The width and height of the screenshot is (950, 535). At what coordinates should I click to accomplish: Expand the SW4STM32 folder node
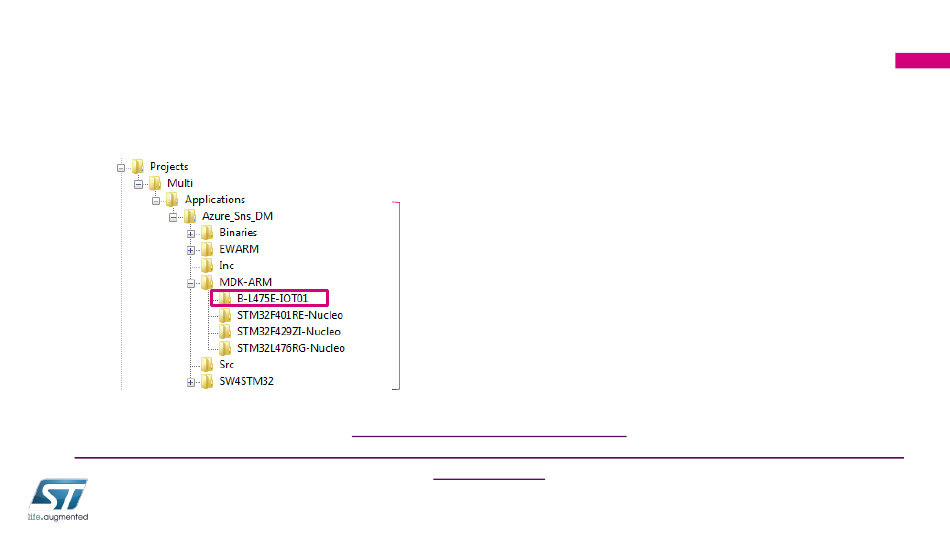(191, 382)
